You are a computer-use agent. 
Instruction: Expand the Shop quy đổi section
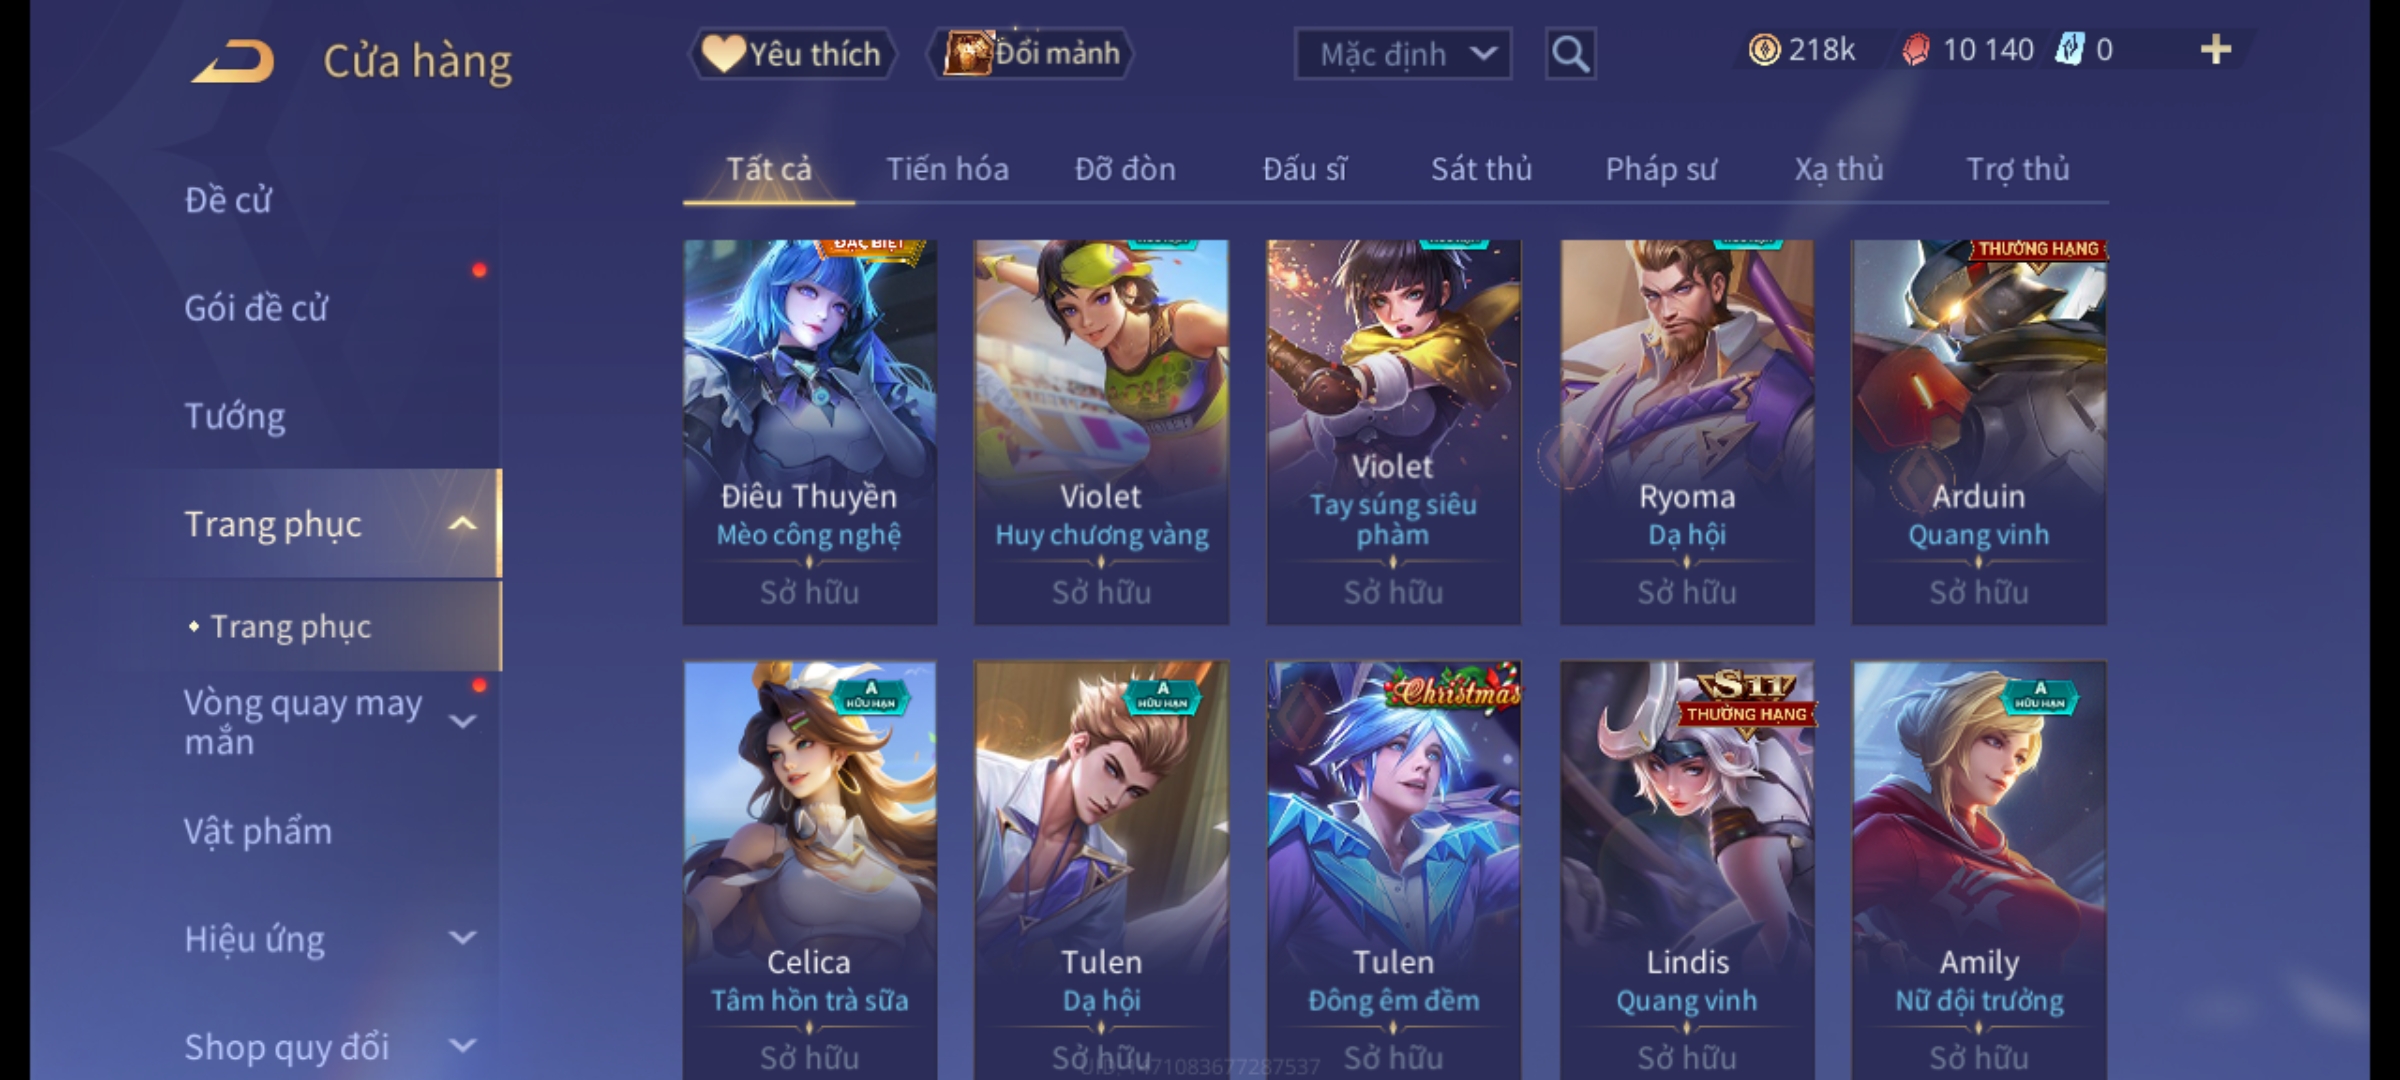pos(462,1046)
